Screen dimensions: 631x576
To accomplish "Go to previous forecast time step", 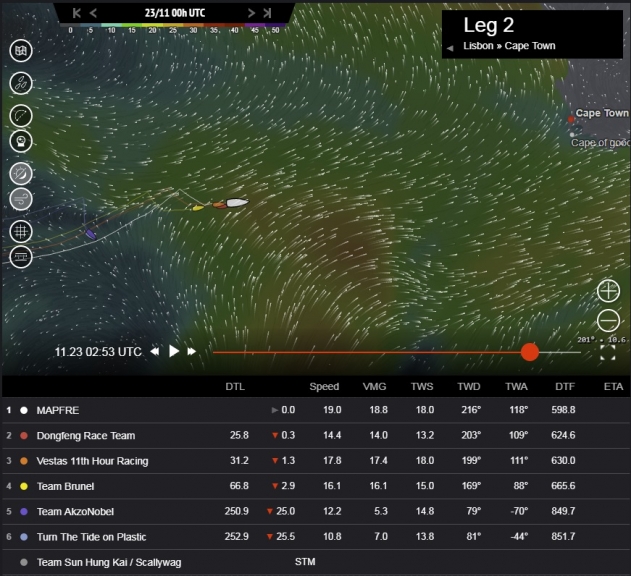I will [93, 13].
